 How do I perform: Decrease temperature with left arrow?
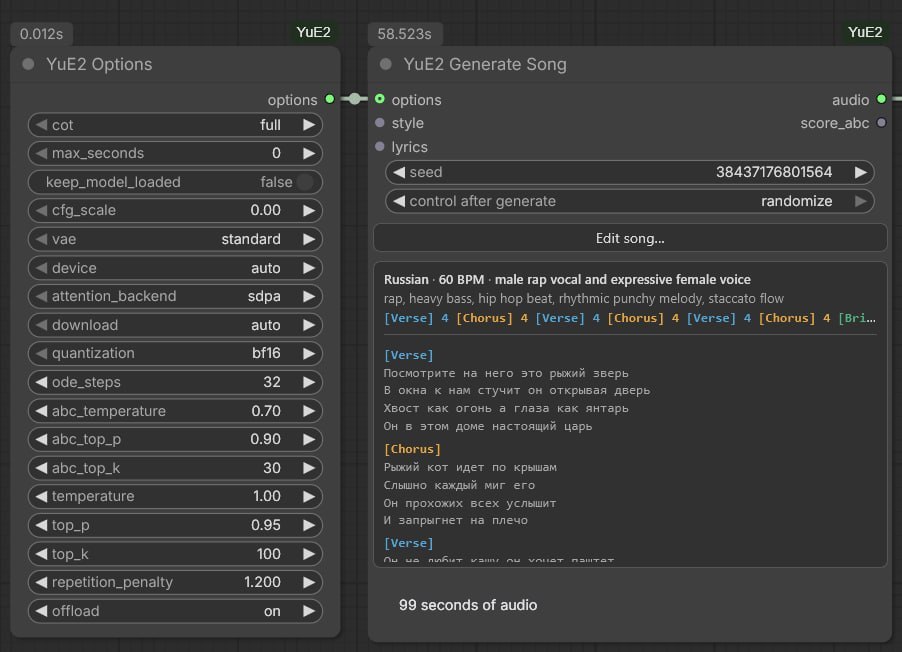pos(41,496)
